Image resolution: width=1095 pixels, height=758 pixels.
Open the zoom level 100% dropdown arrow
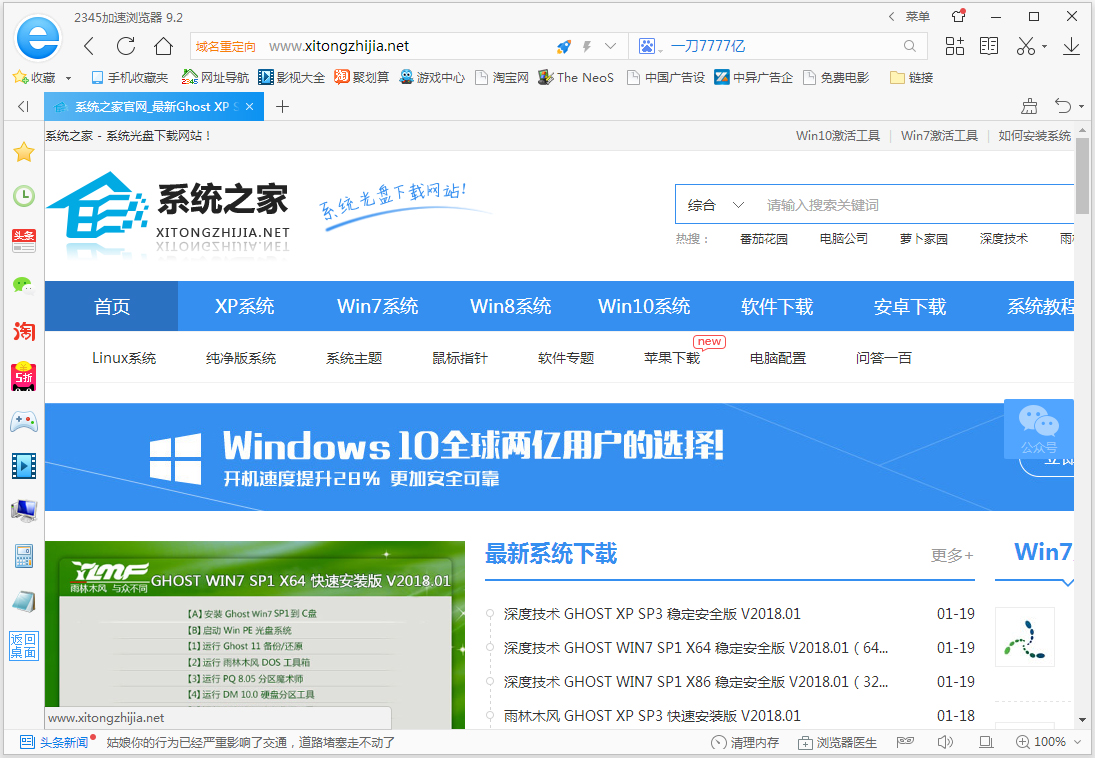[x=1077, y=742]
